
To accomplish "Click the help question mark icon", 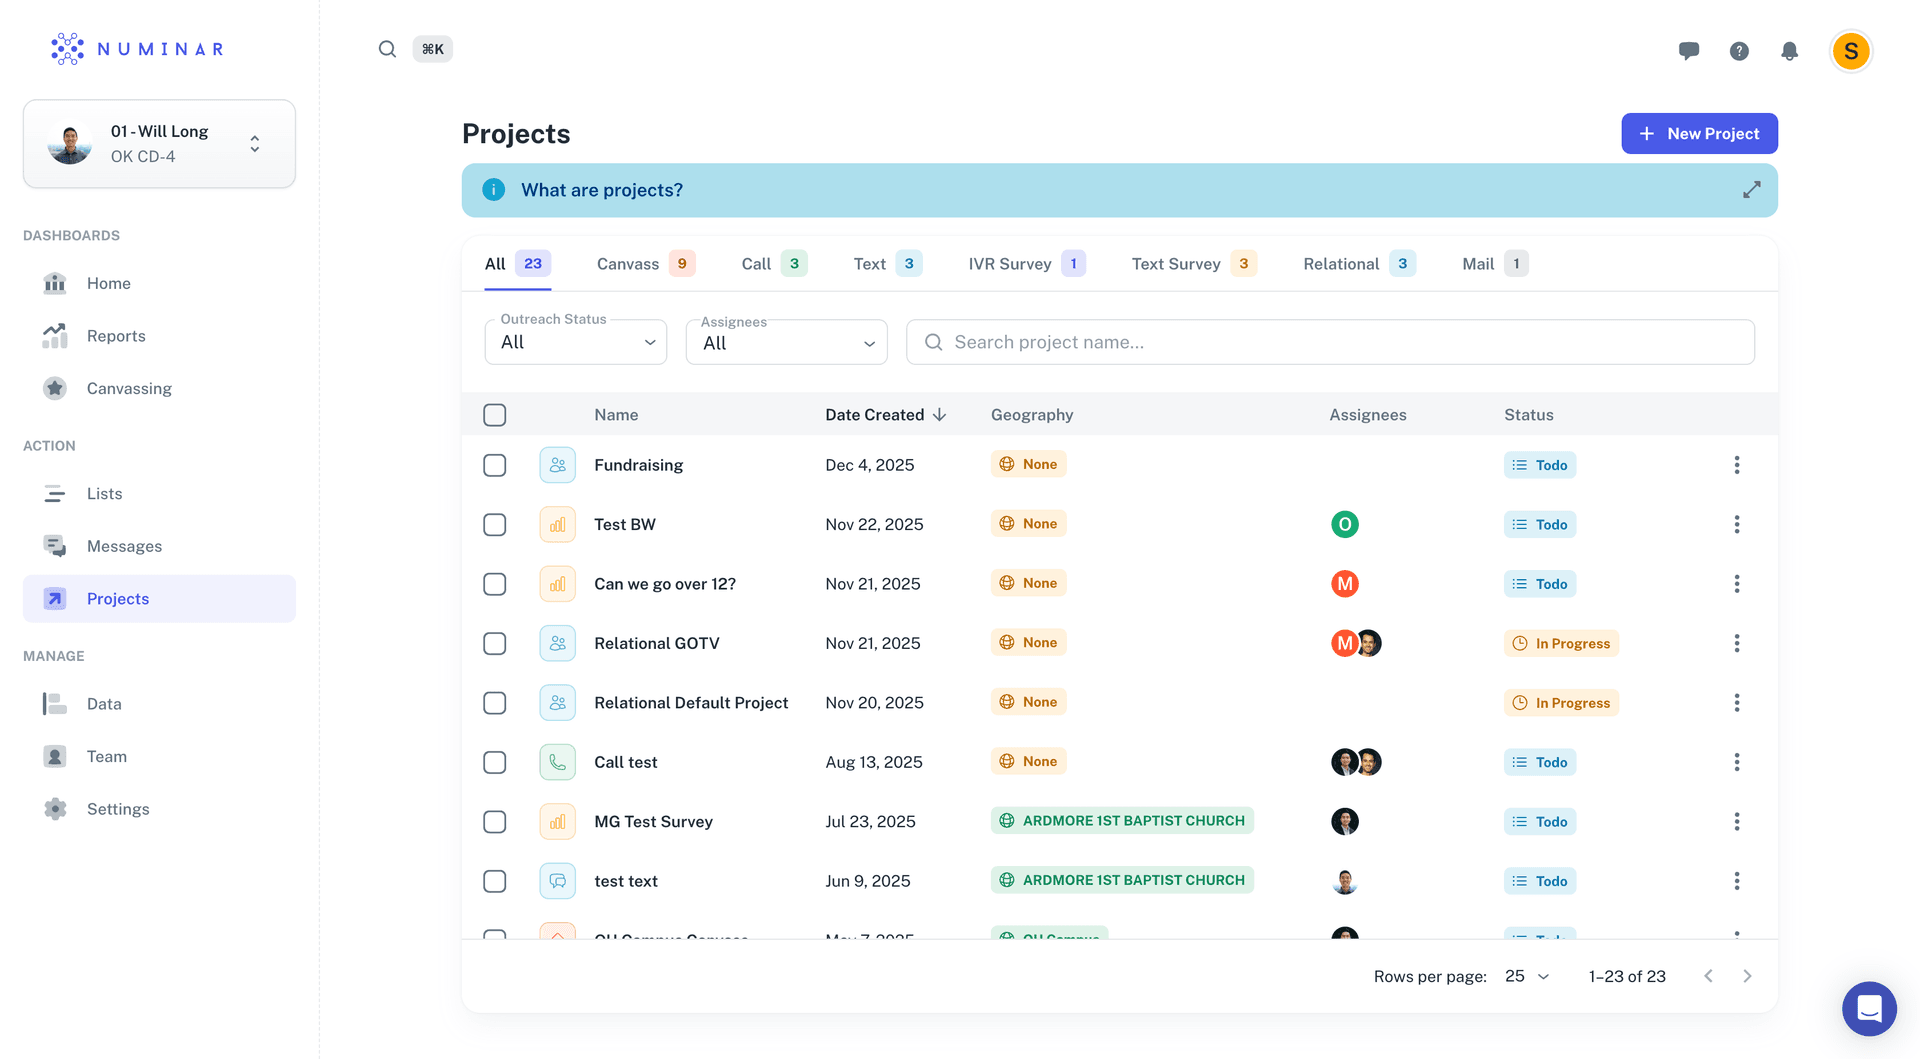I will point(1739,51).
